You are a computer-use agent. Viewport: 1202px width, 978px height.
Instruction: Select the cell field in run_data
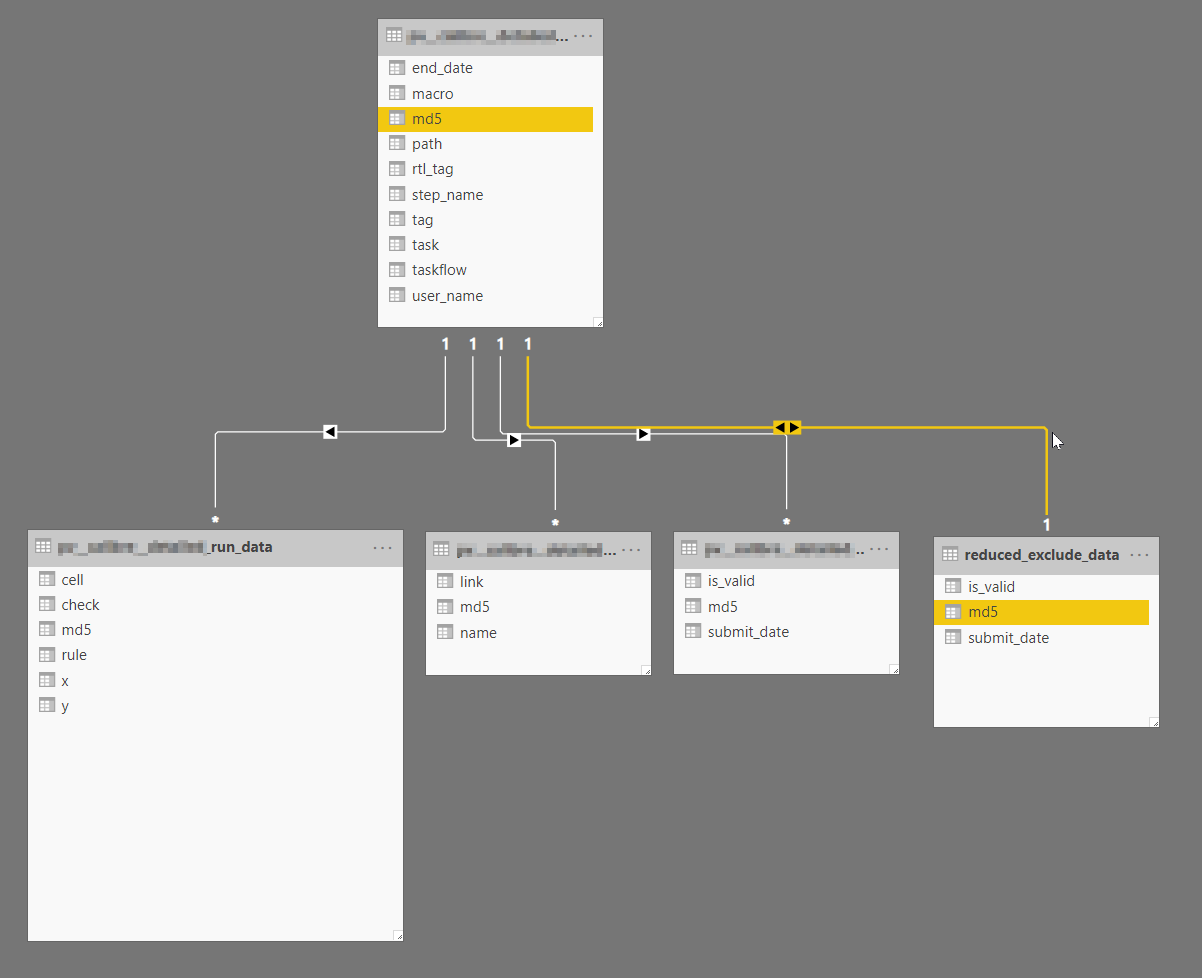210,580
